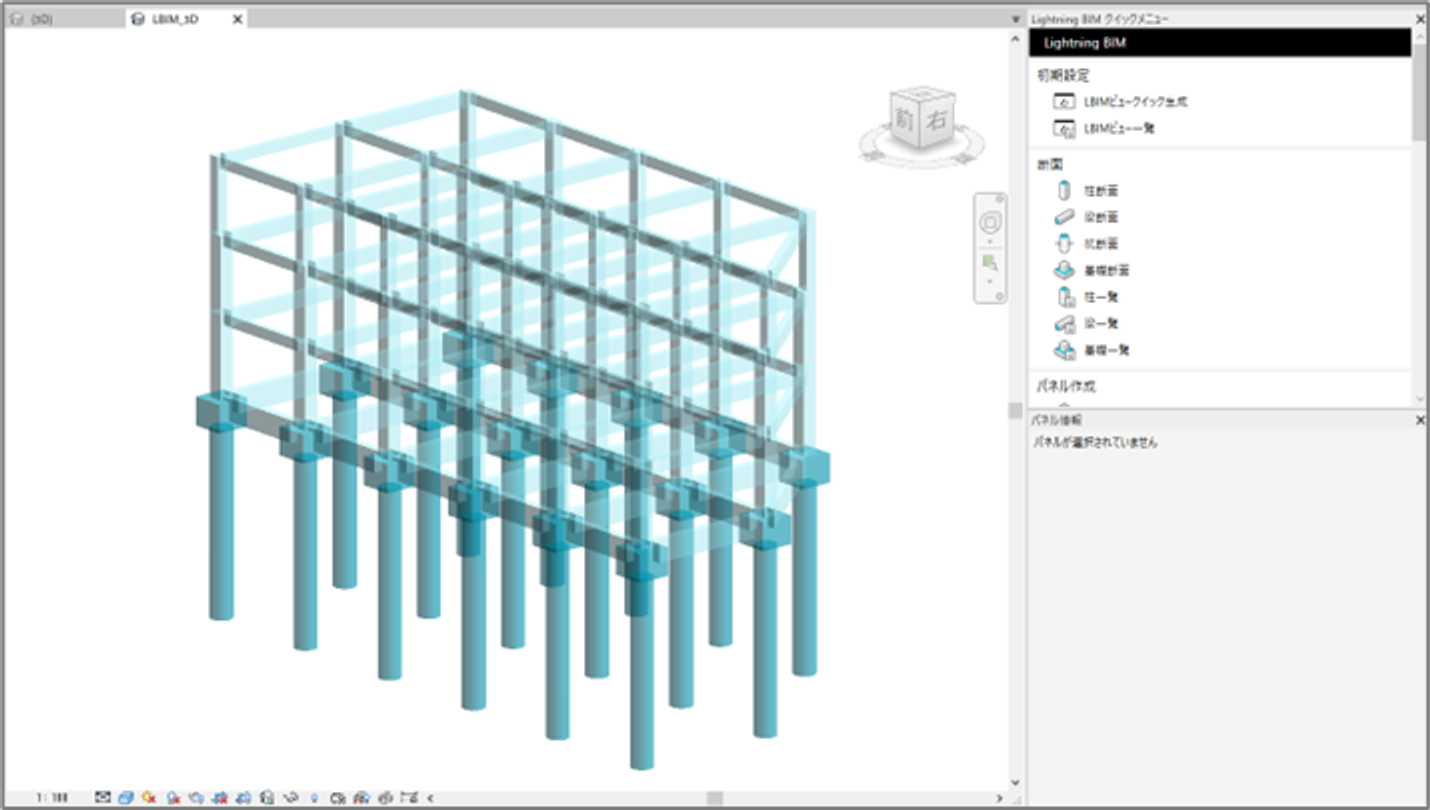Image resolution: width=1430 pixels, height=810 pixels.
Task: Click the パネル作成 section heading
Action: pyautogui.click(x=1066, y=386)
